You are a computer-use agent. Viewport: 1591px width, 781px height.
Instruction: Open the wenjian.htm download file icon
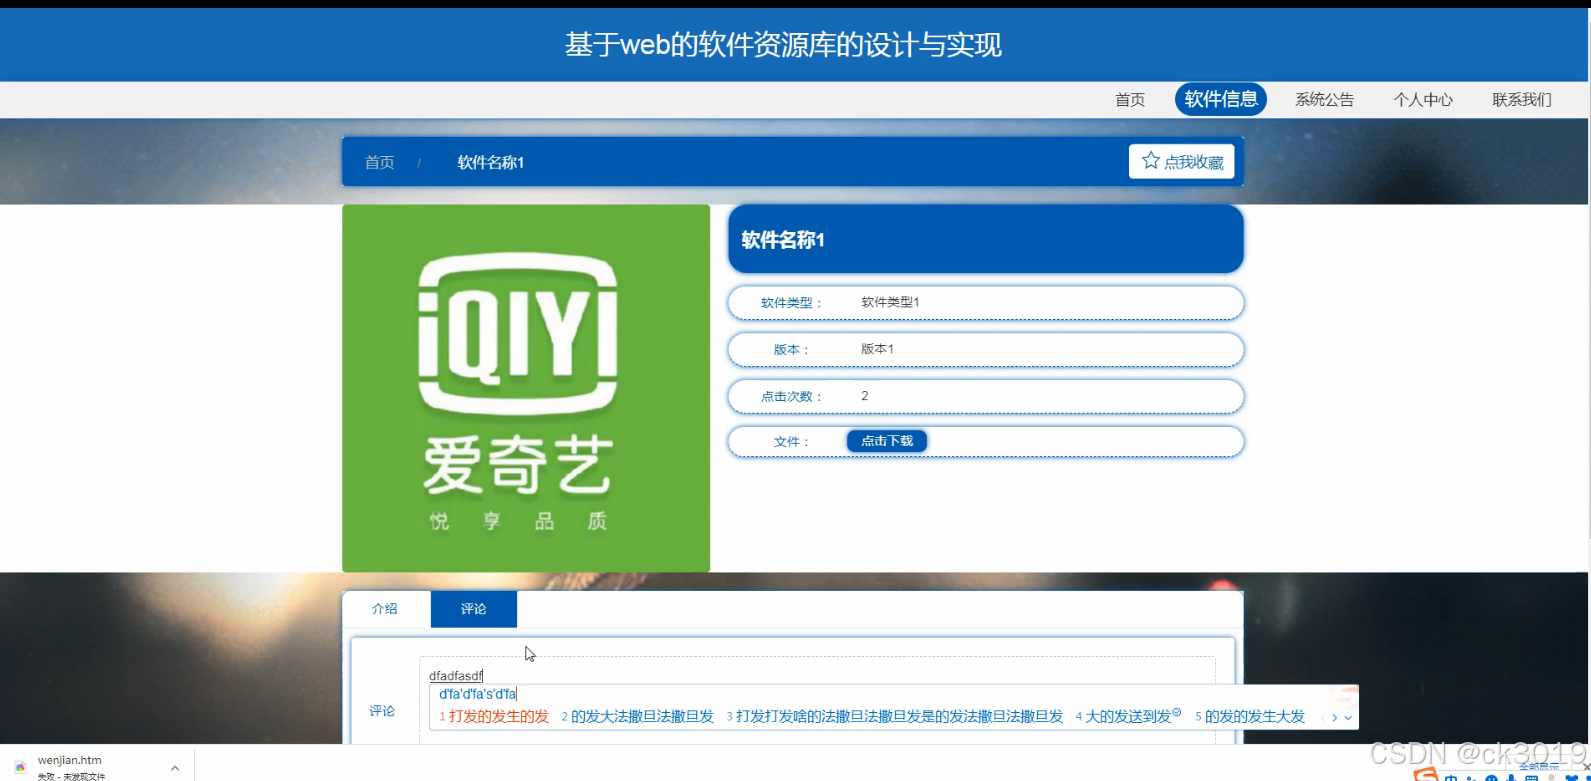pos(20,767)
